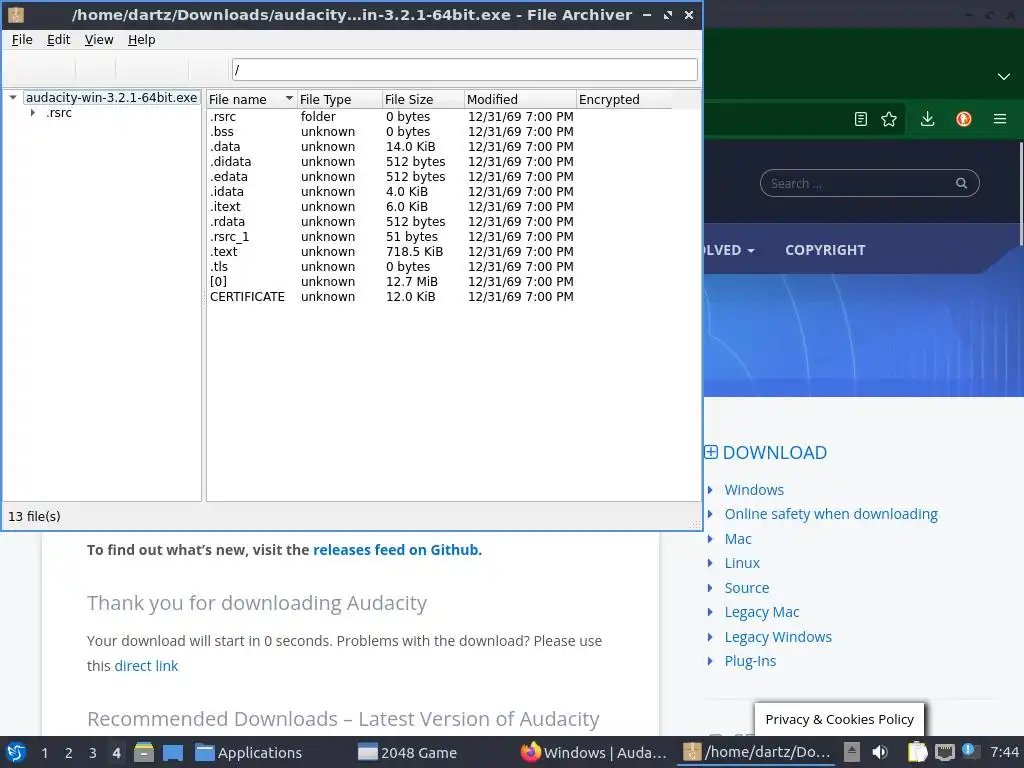1024x768 pixels.
Task: Open Online safety when downloading link
Action: 831,514
